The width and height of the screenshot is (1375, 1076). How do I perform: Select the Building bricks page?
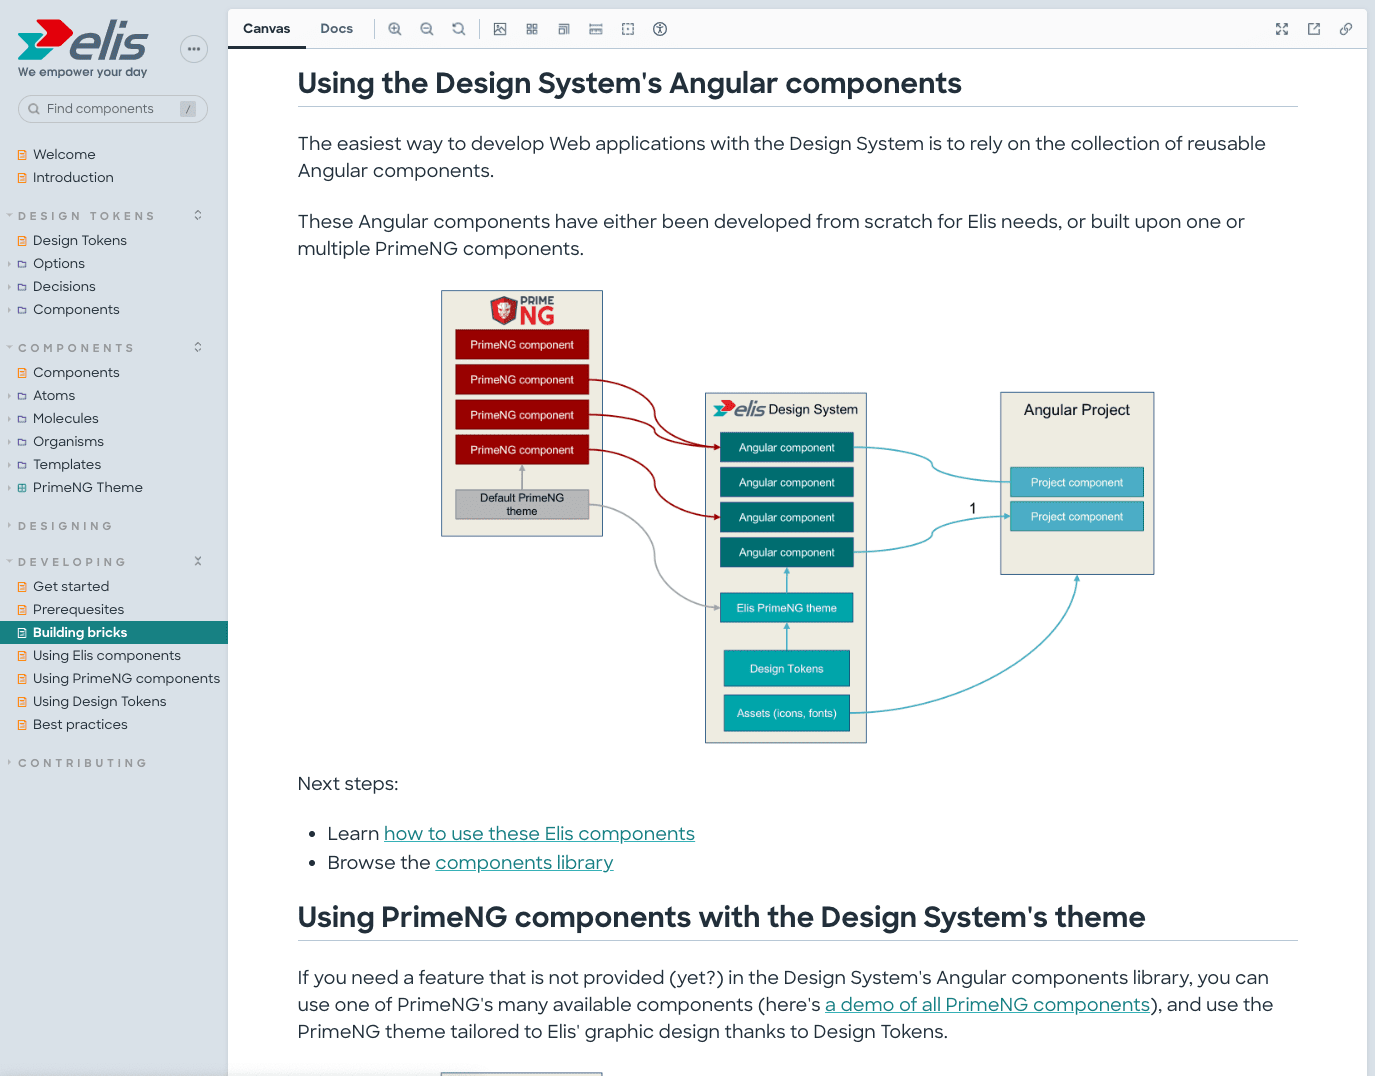[x=114, y=633]
